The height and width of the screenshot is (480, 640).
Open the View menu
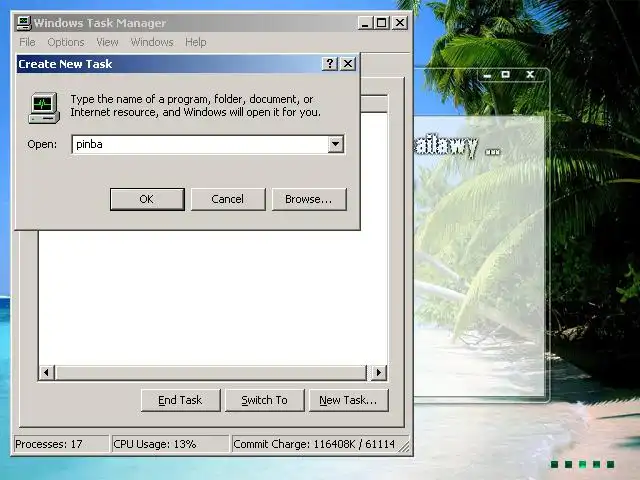107,42
